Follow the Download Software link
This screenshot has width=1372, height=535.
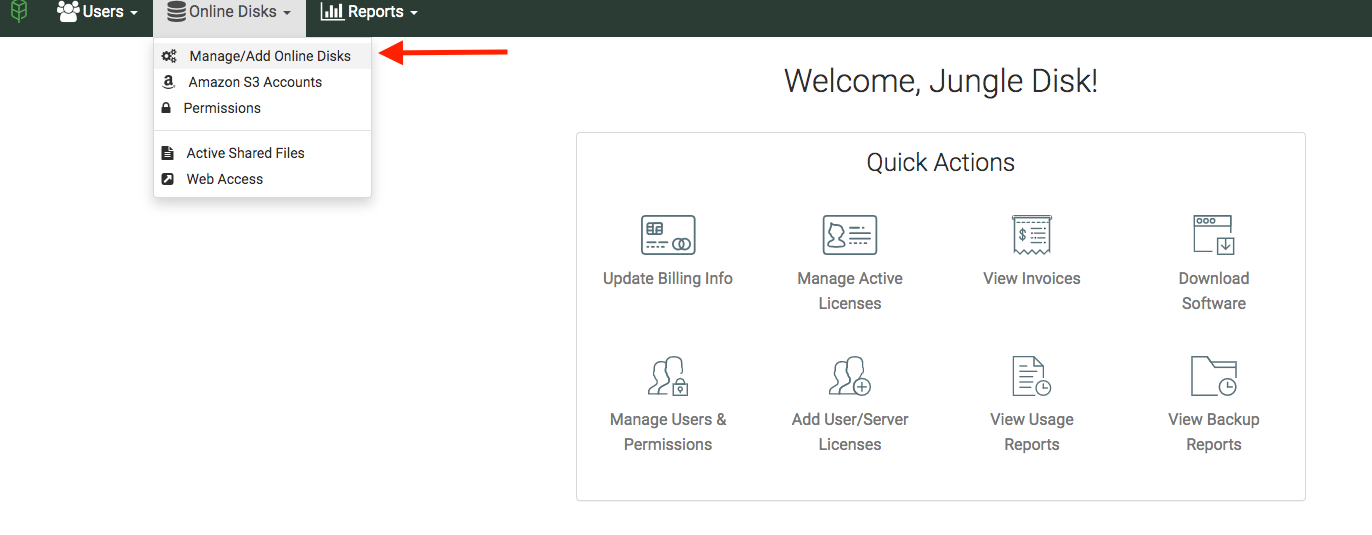[x=1214, y=291]
